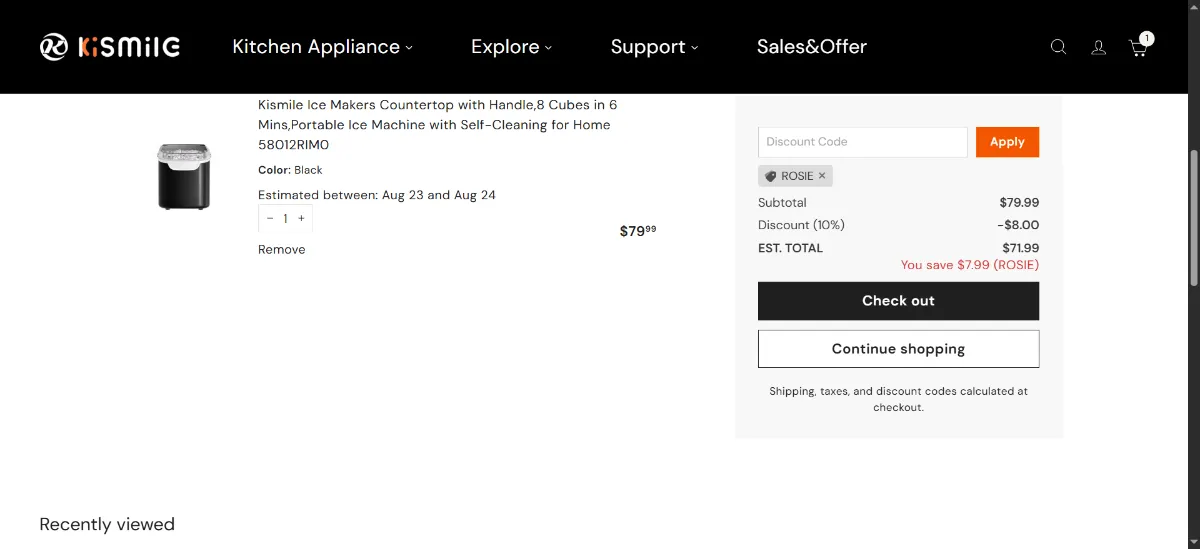Screen dimensions: 1200x549
Task: Focus the Discount Code input field
Action: pos(863,142)
